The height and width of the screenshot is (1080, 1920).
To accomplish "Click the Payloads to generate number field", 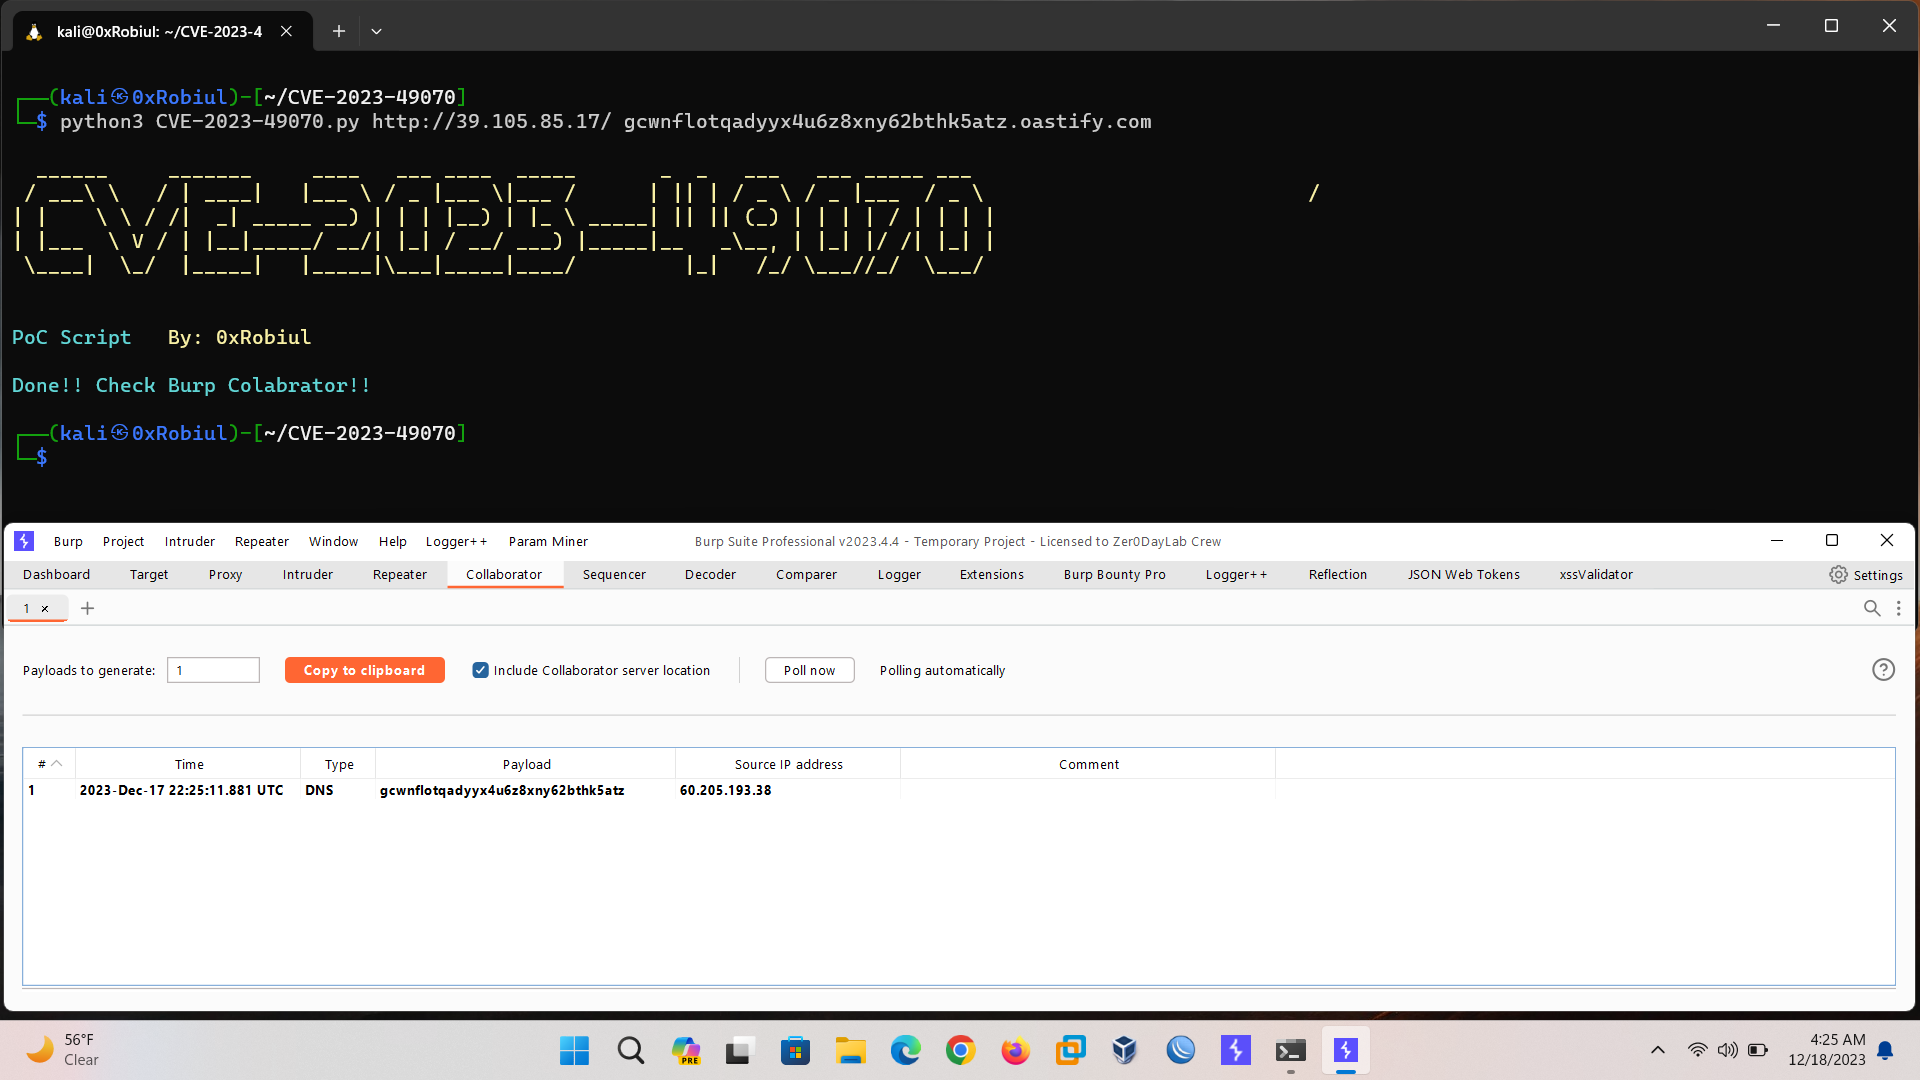I will pos(213,670).
